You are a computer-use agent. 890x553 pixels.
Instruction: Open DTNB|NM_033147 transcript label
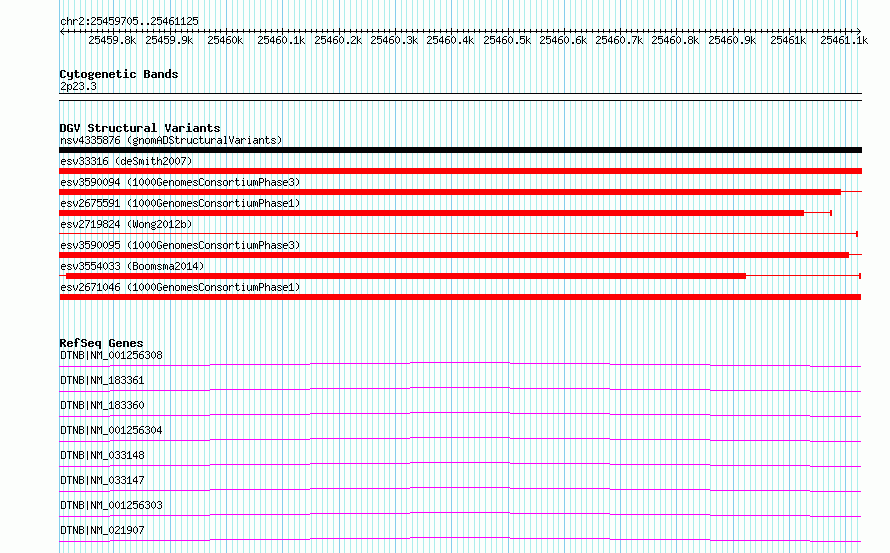click(102, 480)
